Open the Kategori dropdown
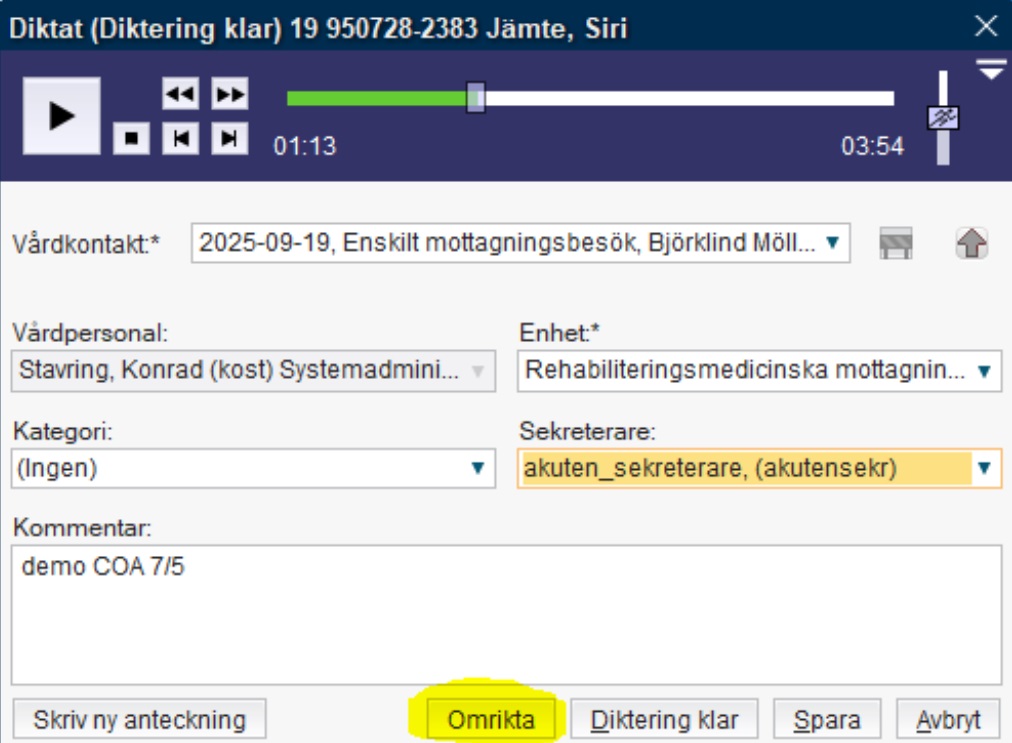 478,468
